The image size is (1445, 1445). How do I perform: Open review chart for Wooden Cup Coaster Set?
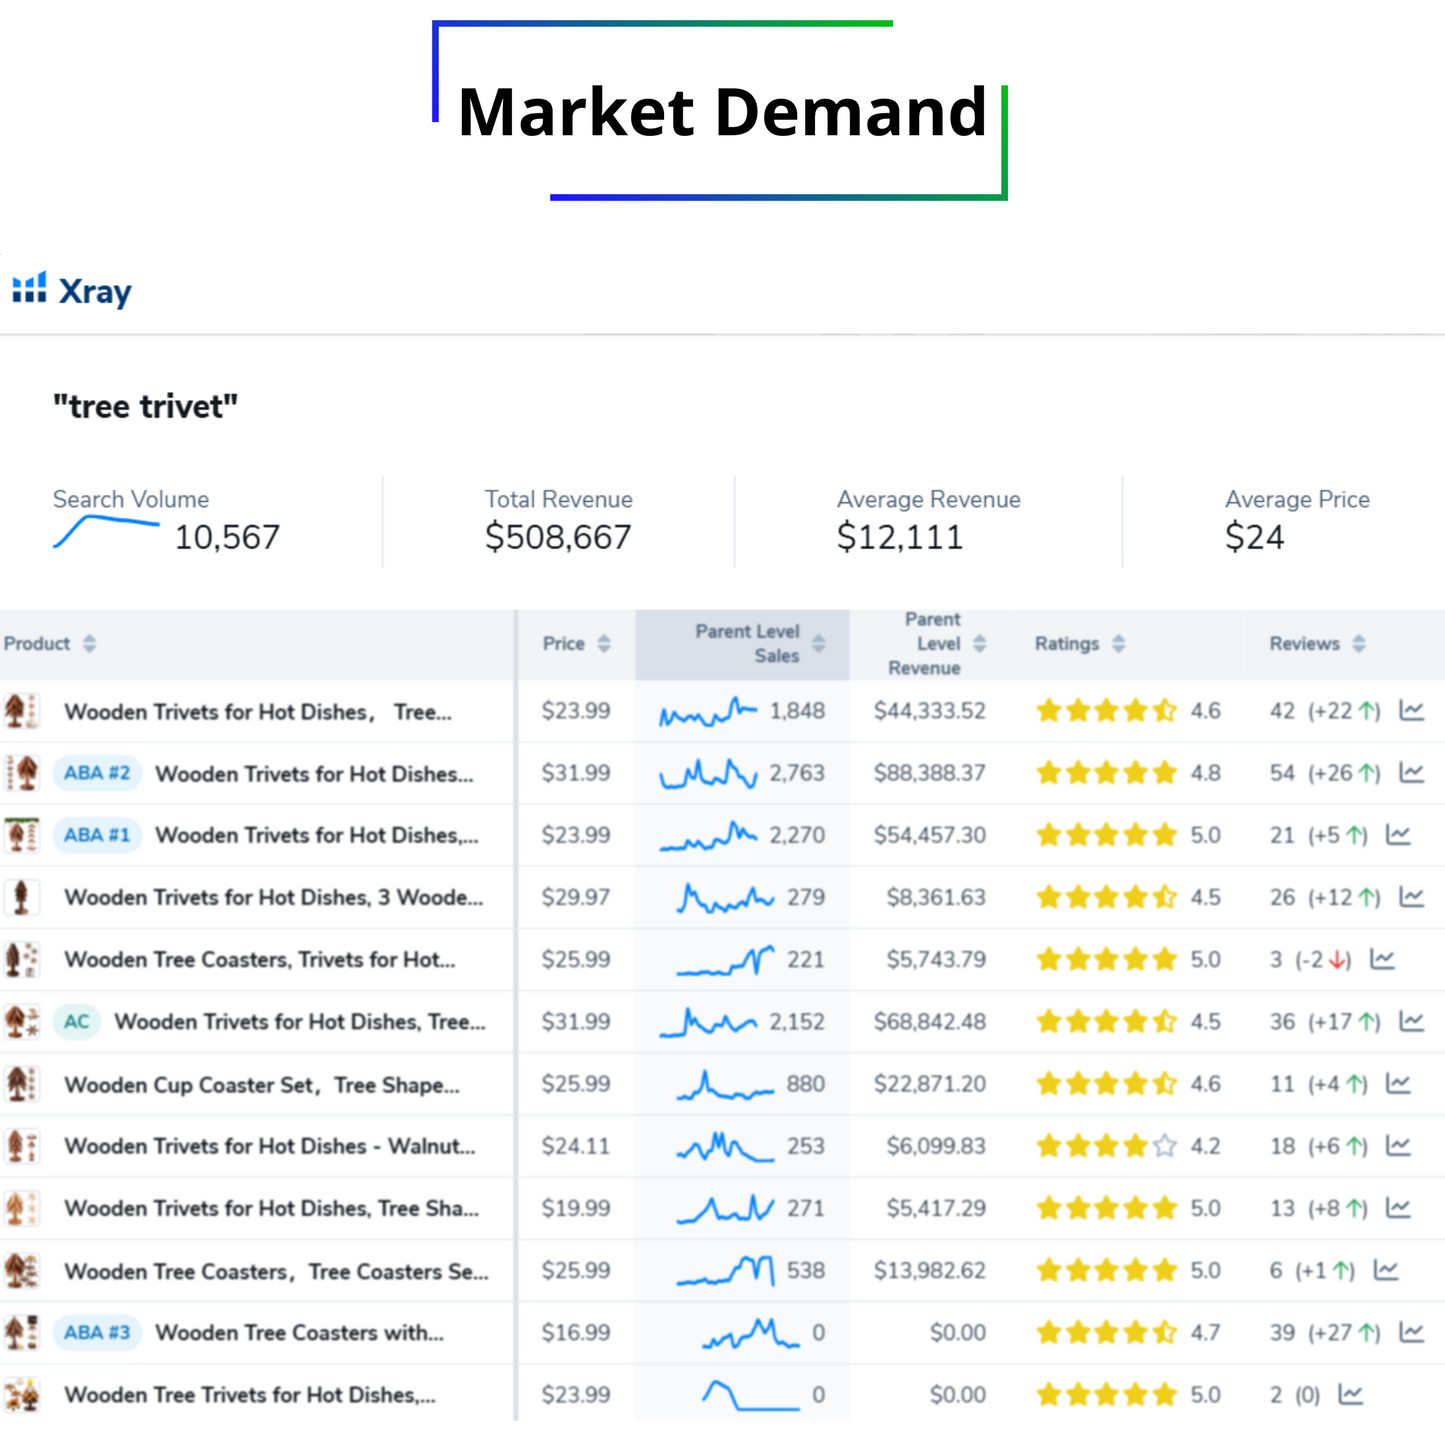pos(1398,1083)
